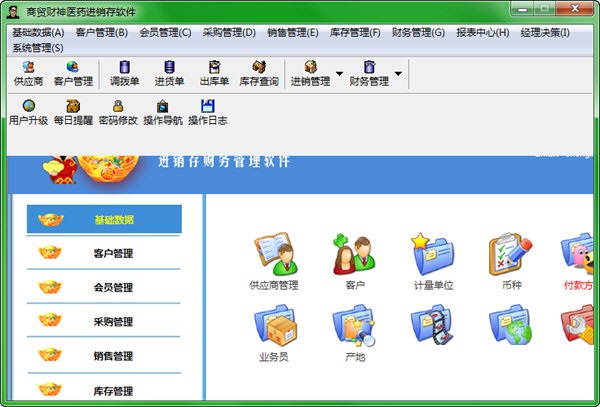Select 销售管理 in the left sidebar
The image size is (600, 407).
pos(104,355)
